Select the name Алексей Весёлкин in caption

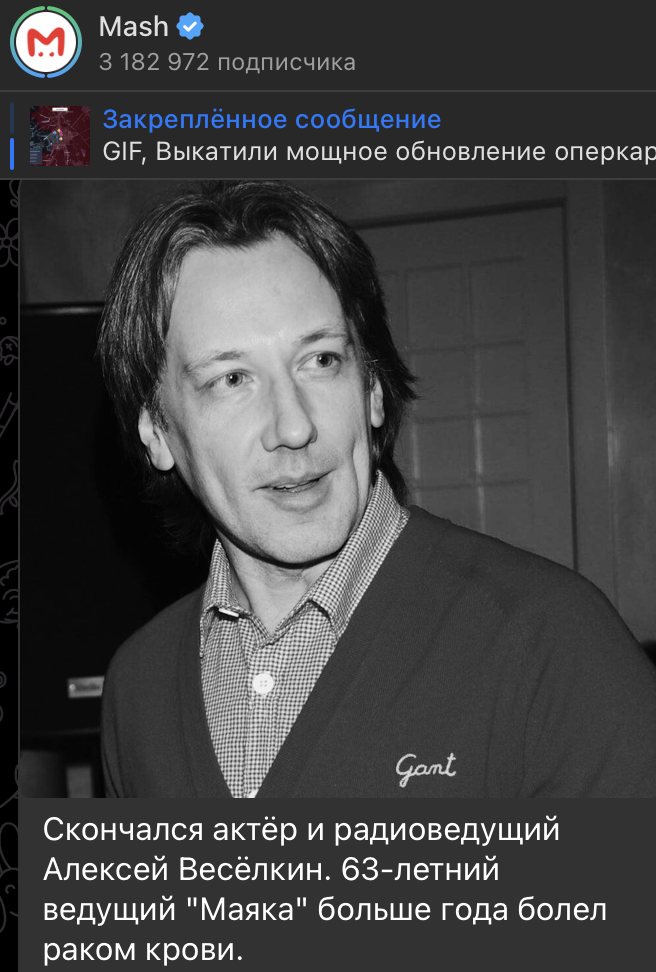tap(185, 871)
